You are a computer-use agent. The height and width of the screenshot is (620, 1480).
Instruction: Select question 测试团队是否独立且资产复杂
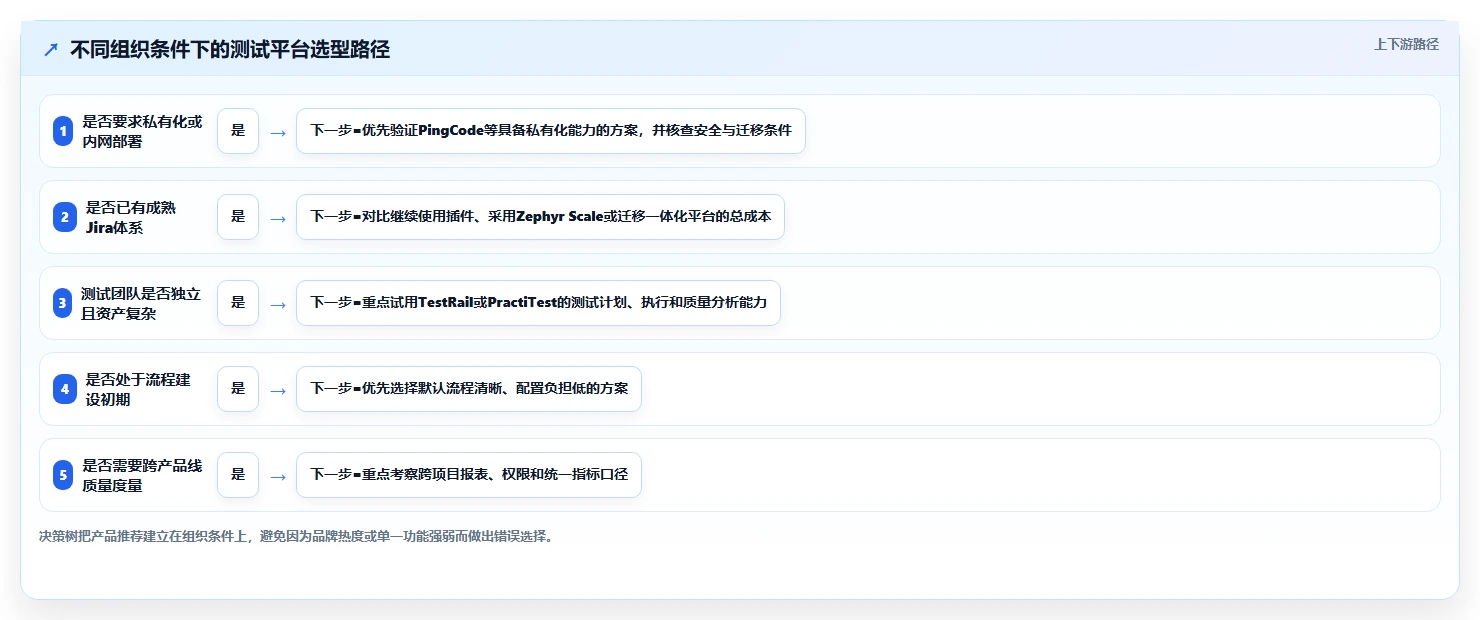(141, 303)
